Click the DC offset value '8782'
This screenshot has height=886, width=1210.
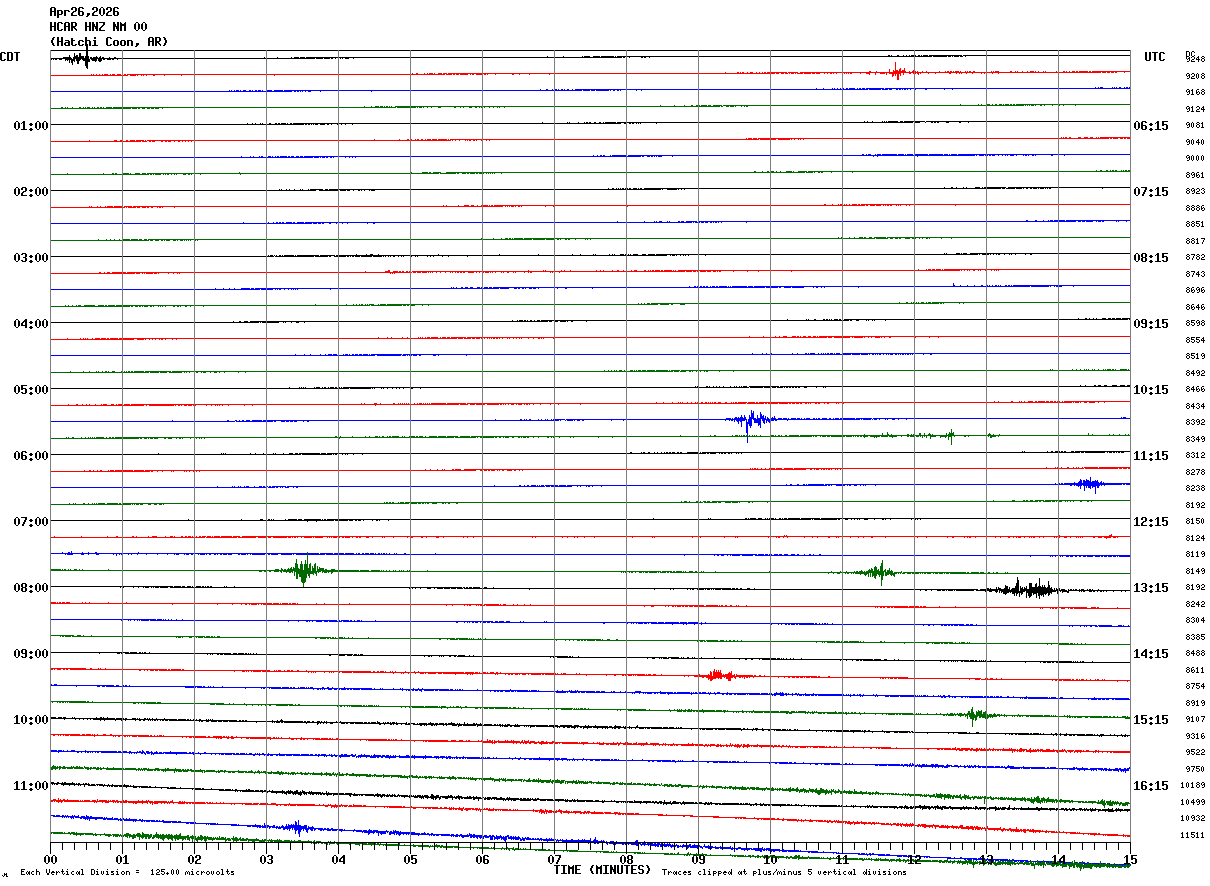click(x=1195, y=257)
